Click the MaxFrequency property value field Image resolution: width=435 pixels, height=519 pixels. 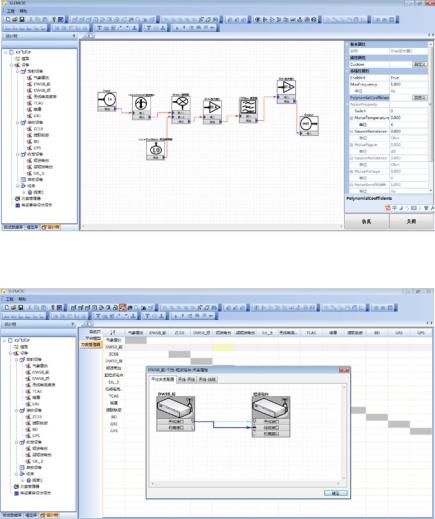[409, 84]
